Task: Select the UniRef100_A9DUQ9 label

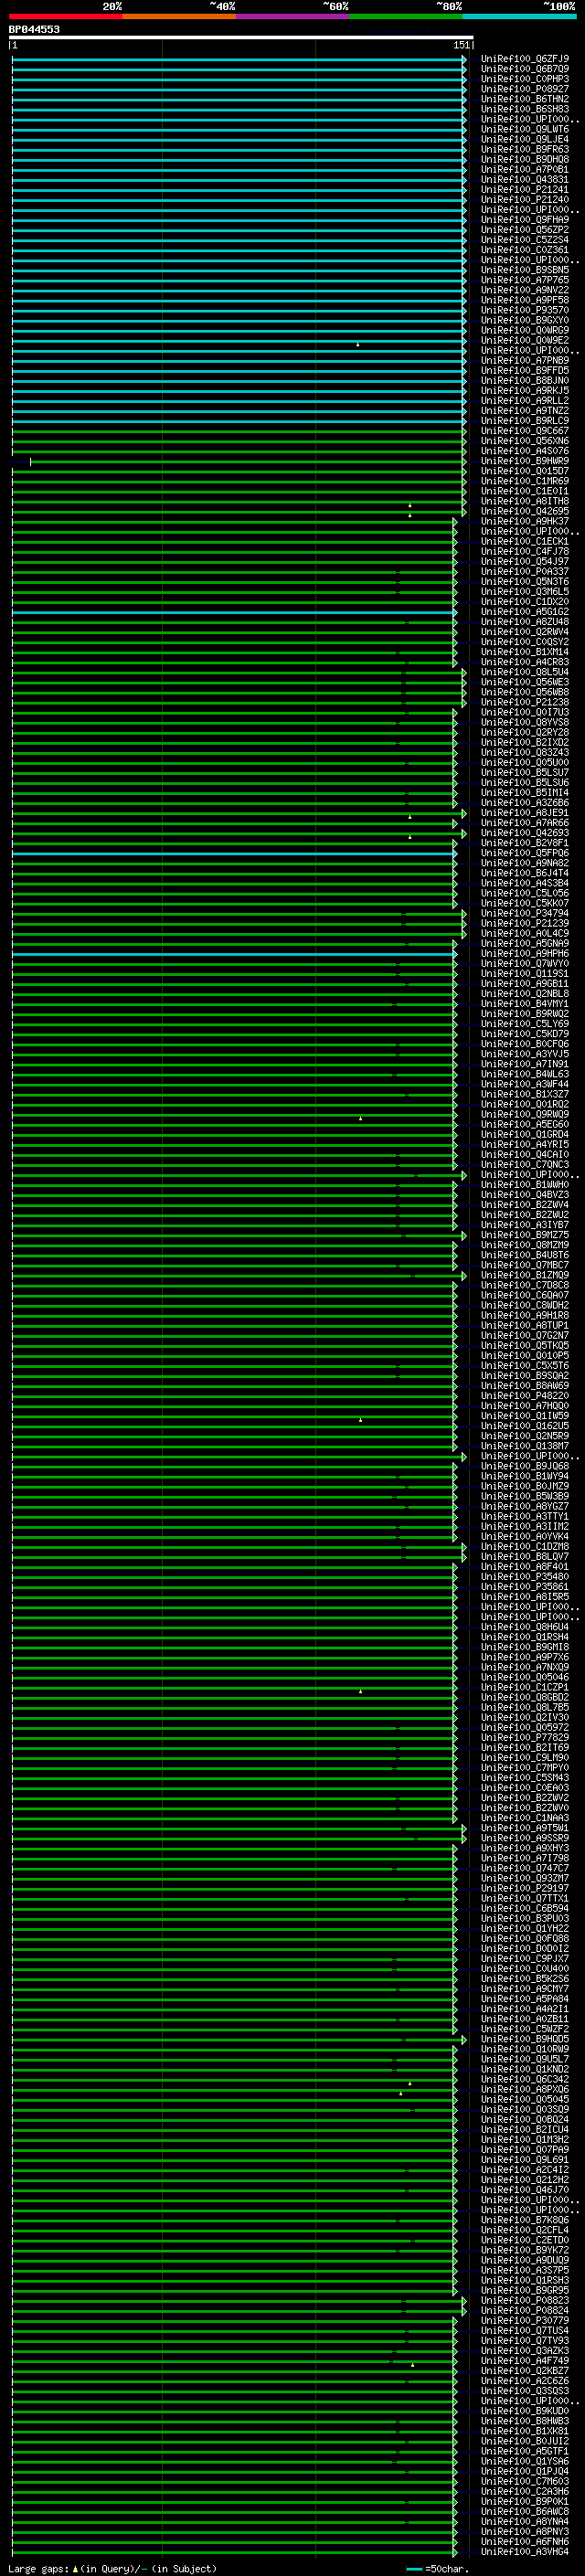Action: (x=525, y=2260)
